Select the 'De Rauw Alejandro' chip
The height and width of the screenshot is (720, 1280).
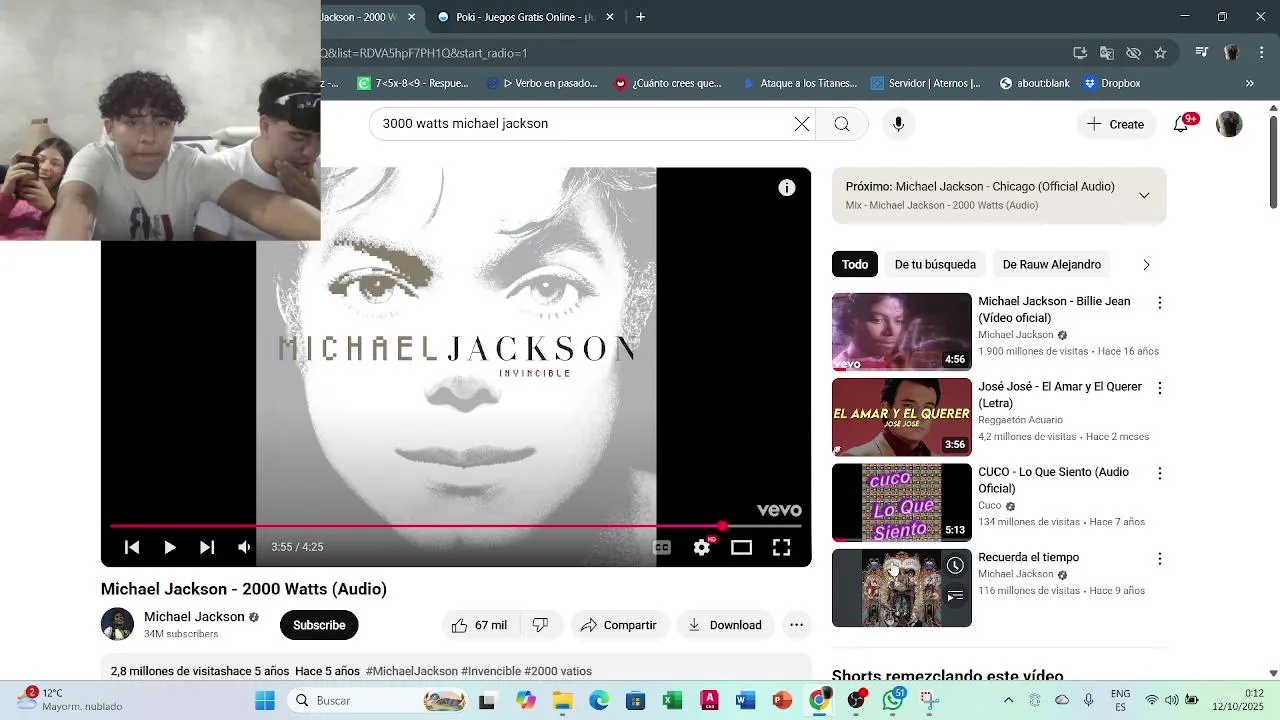(1051, 264)
